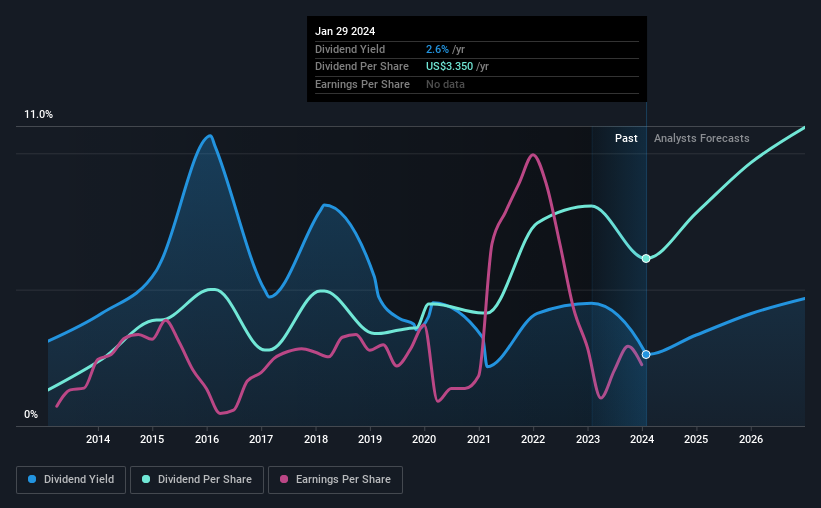Click the Past region label

tap(626, 138)
